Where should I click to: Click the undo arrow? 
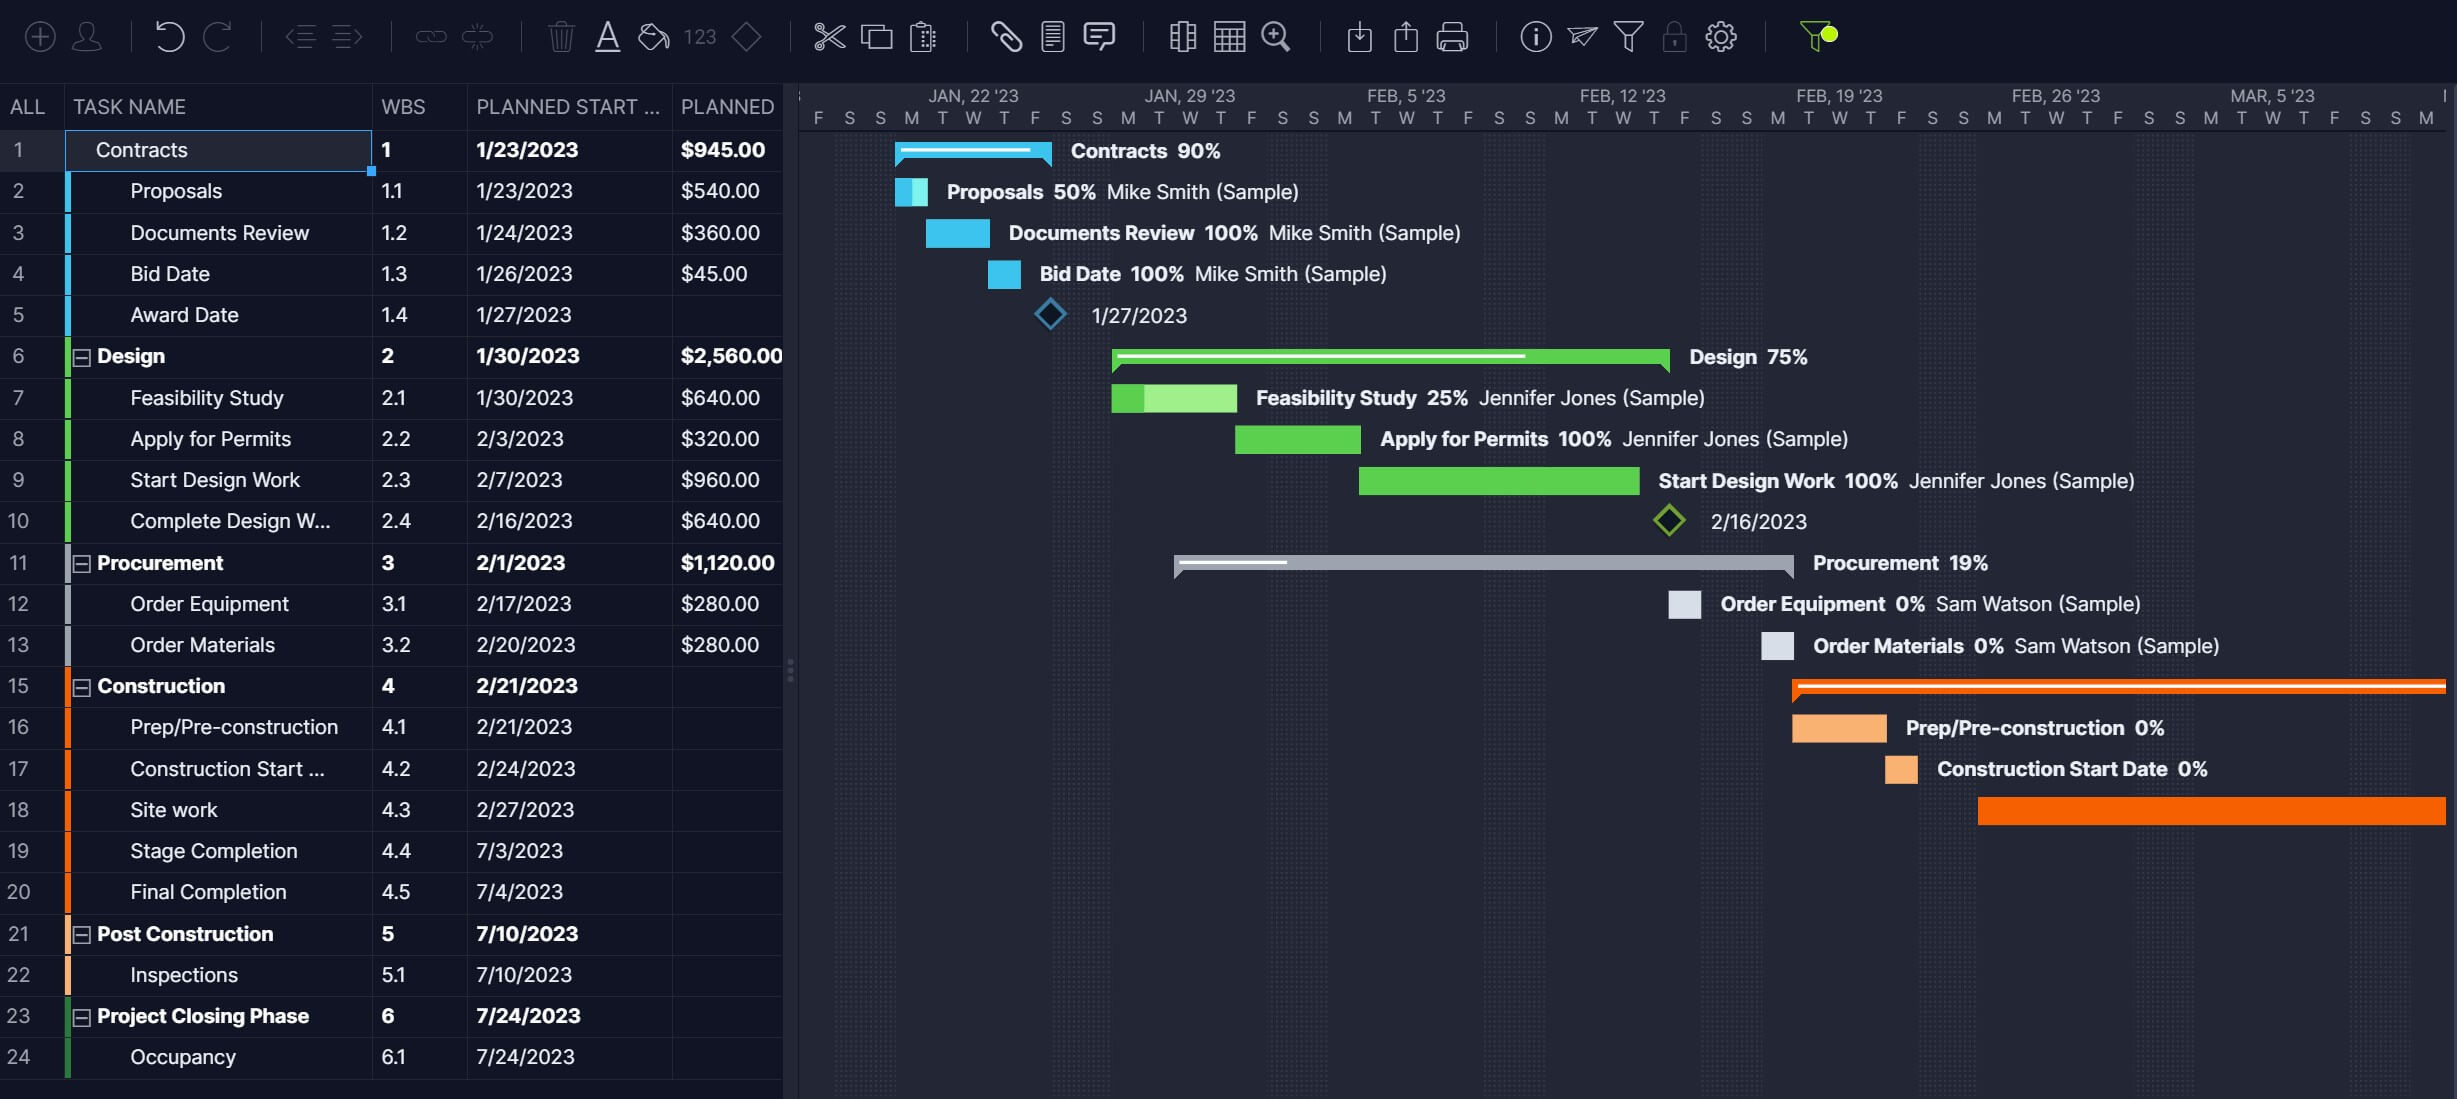point(170,37)
